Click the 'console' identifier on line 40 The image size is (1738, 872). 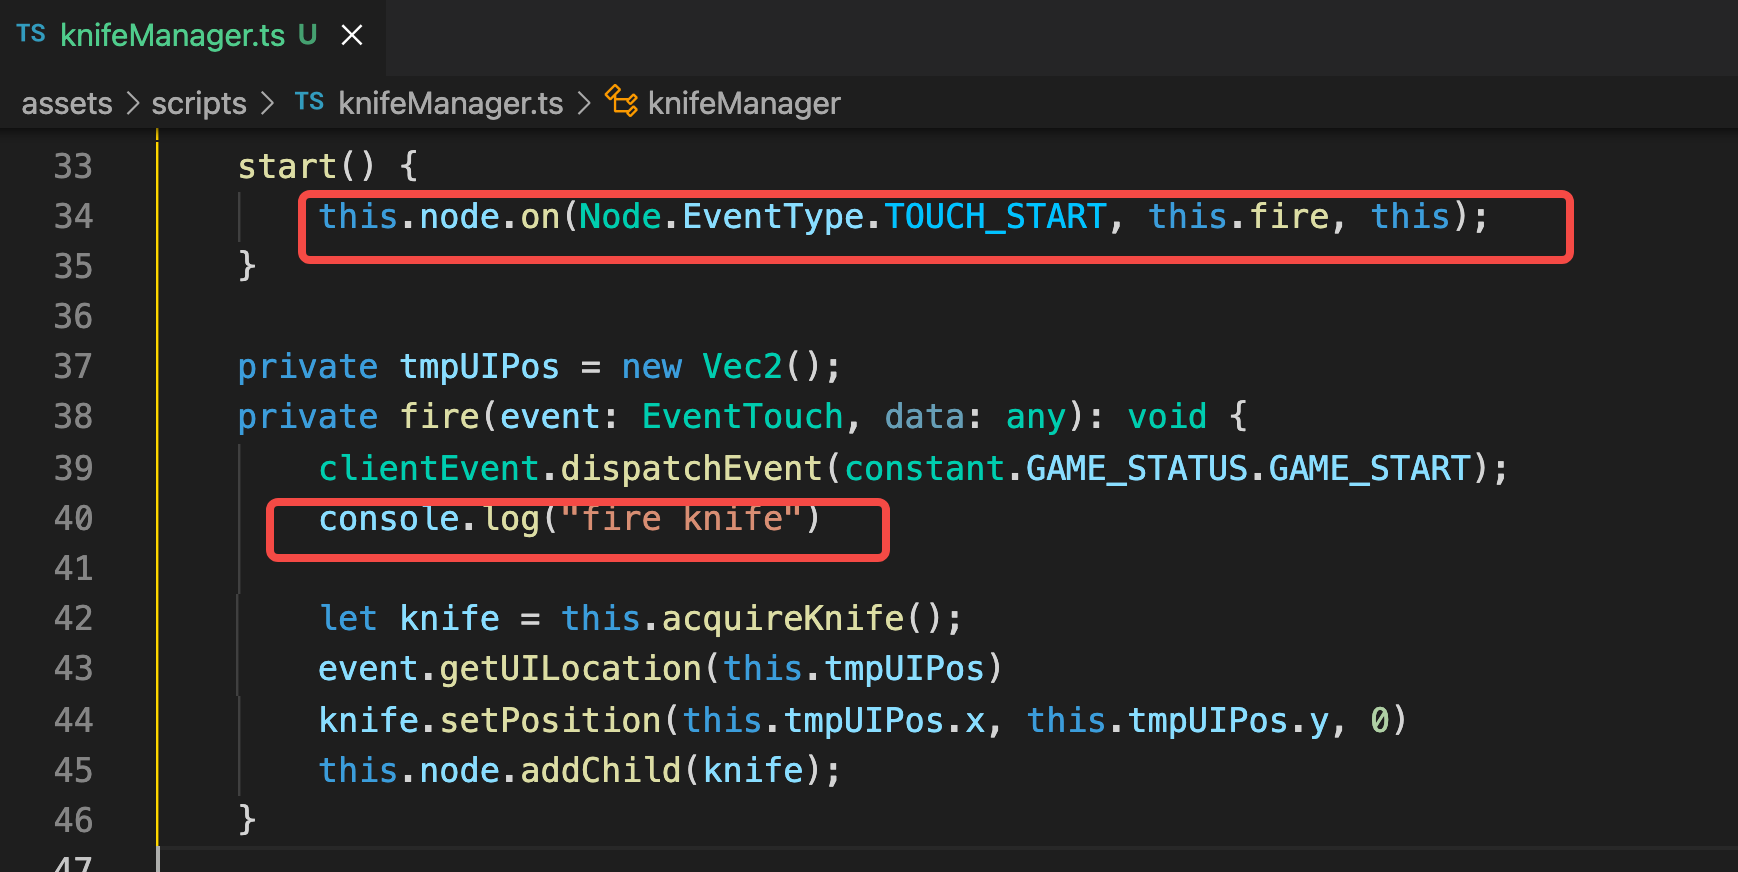click(x=389, y=518)
